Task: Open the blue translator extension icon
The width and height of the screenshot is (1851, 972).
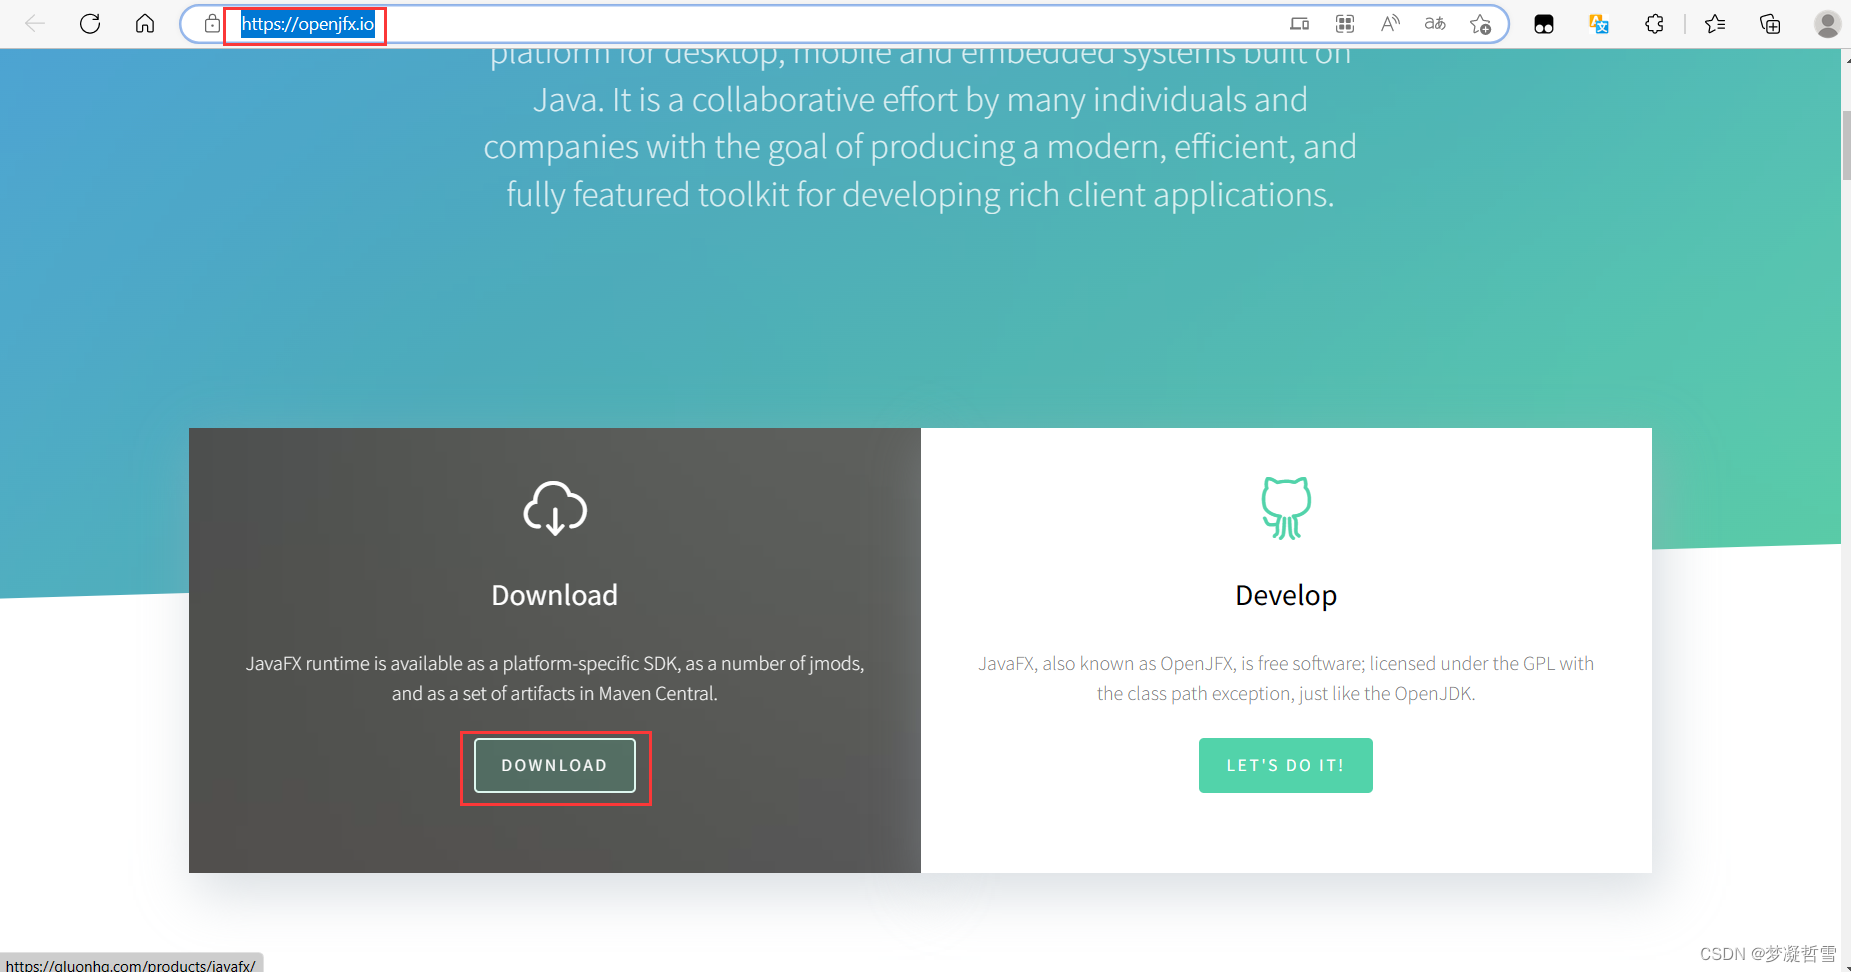Action: (1599, 24)
